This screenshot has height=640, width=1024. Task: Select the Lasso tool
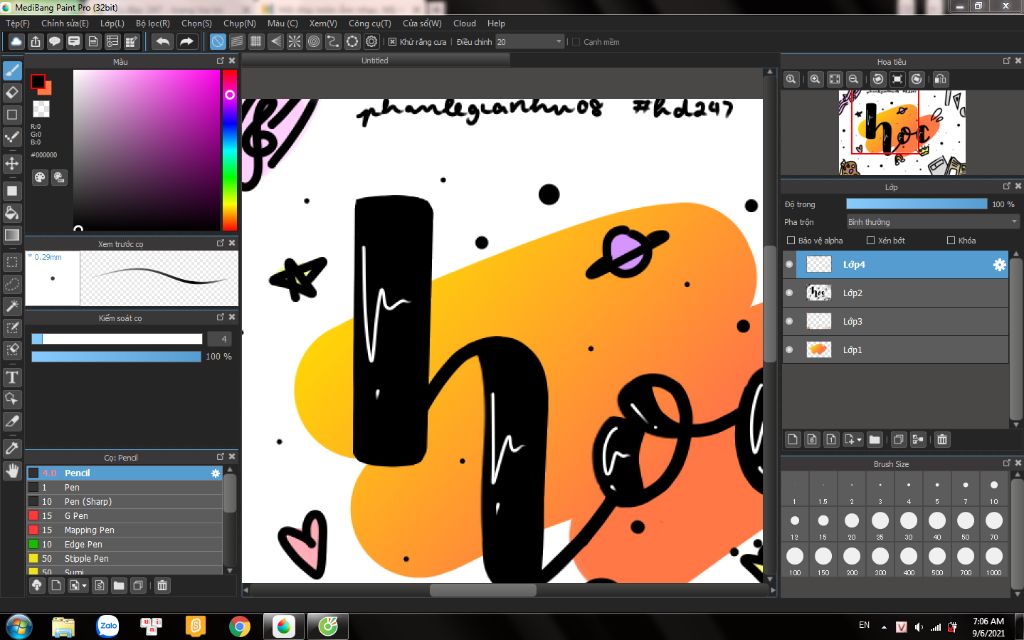click(x=12, y=285)
